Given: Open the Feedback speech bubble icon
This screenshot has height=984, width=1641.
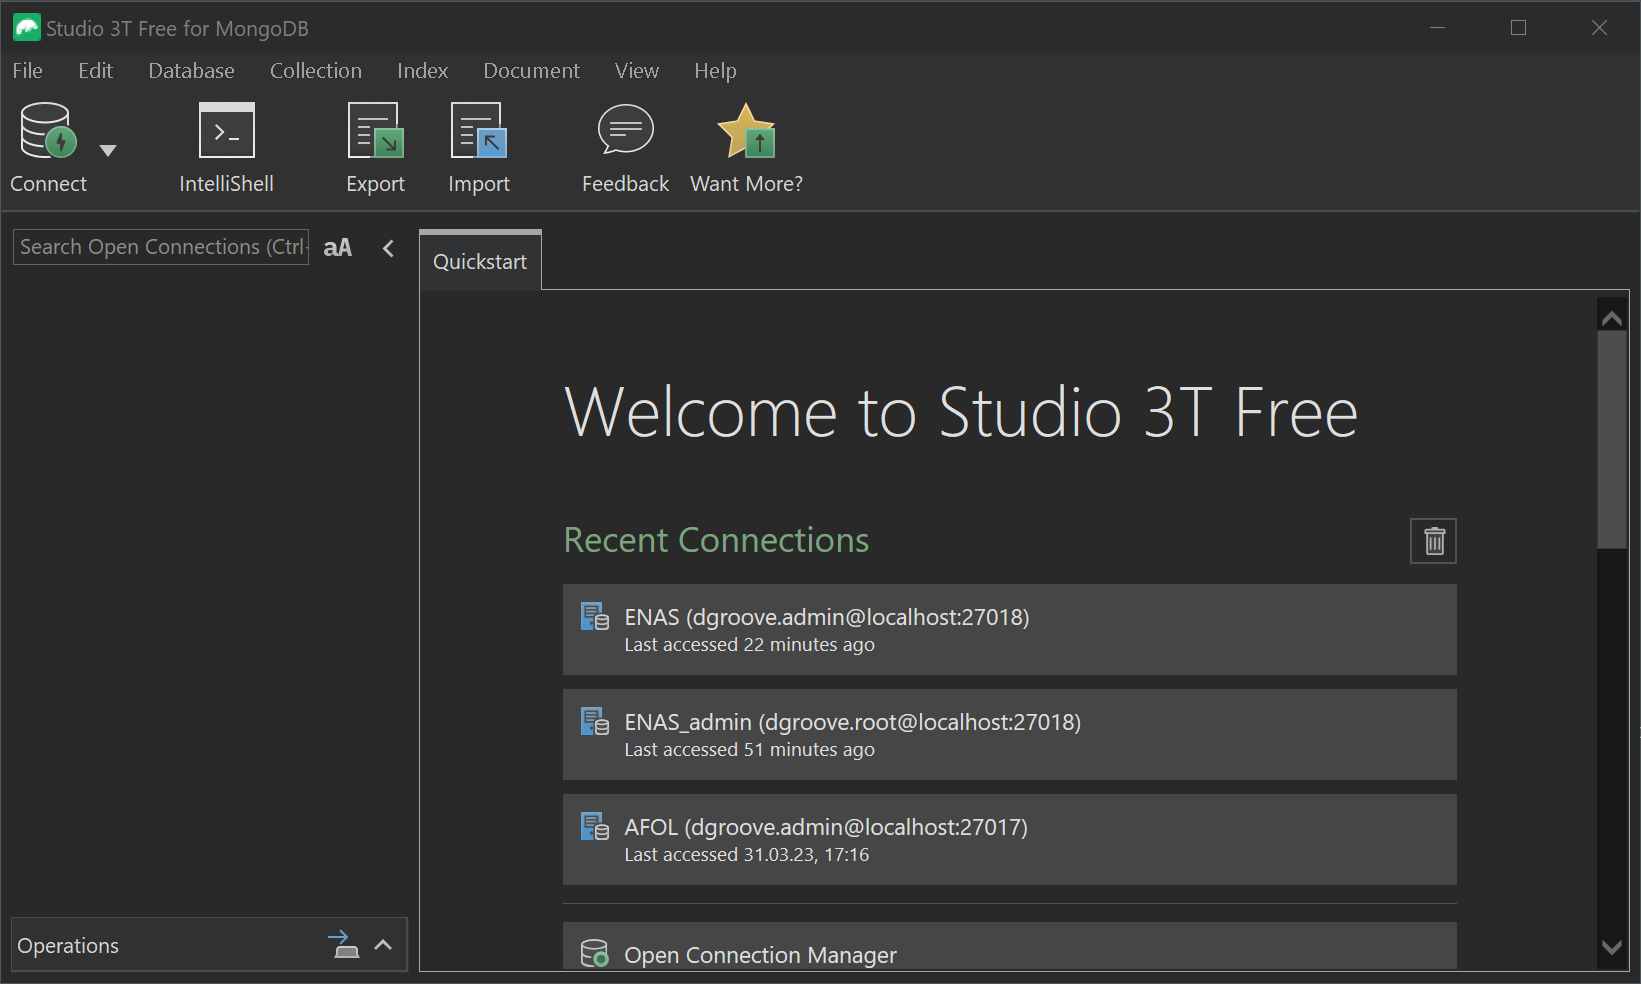Looking at the screenshot, I should pyautogui.click(x=626, y=130).
